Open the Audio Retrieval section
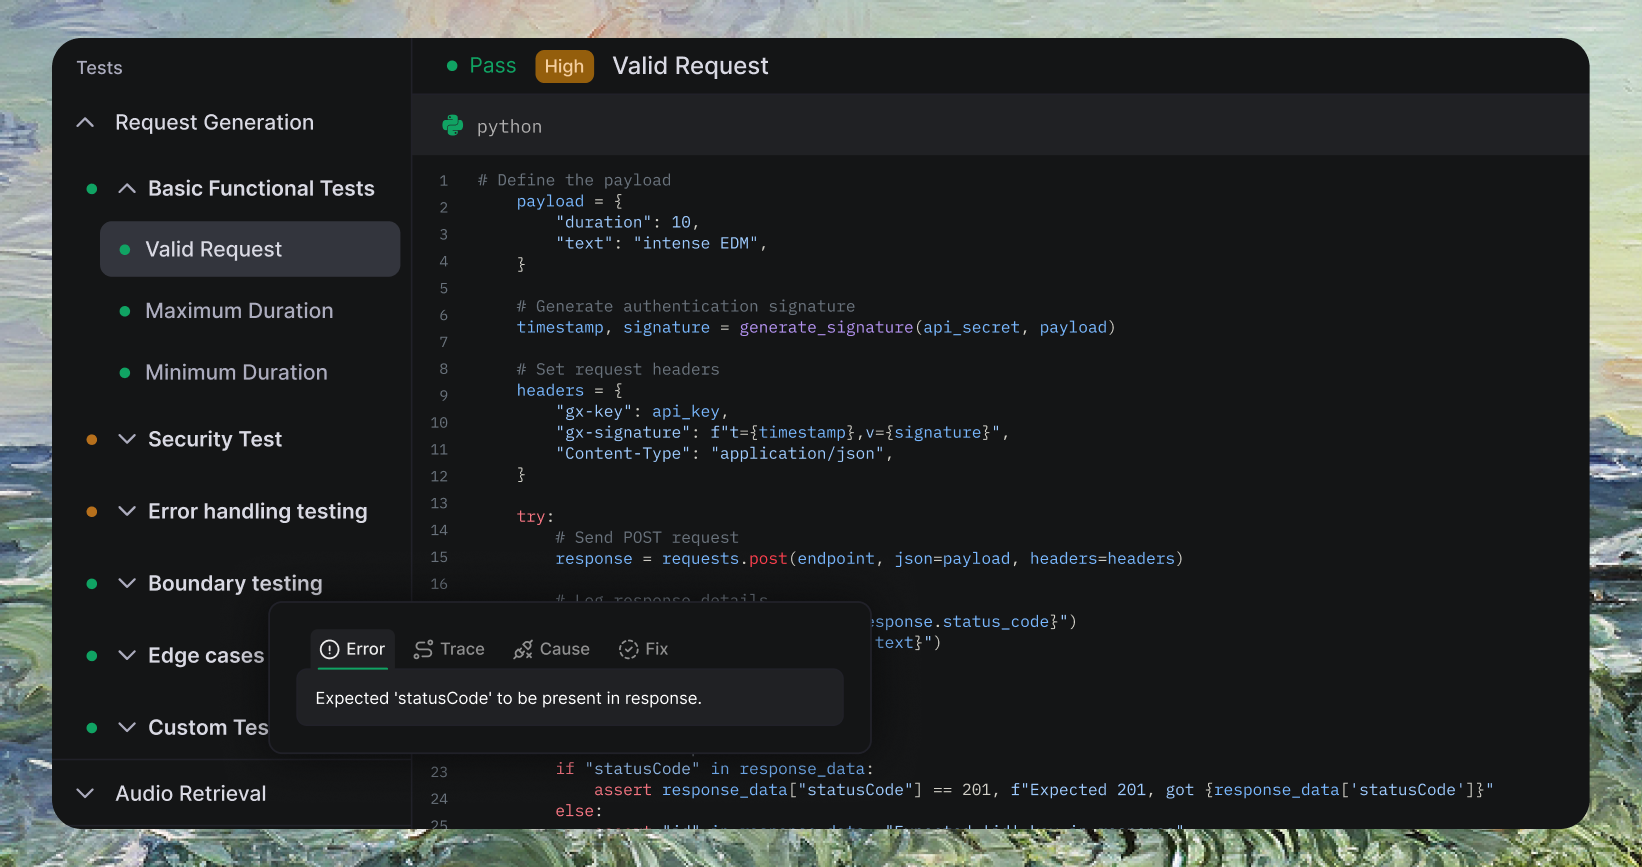Viewport: 1642px width, 867px height. click(191, 794)
